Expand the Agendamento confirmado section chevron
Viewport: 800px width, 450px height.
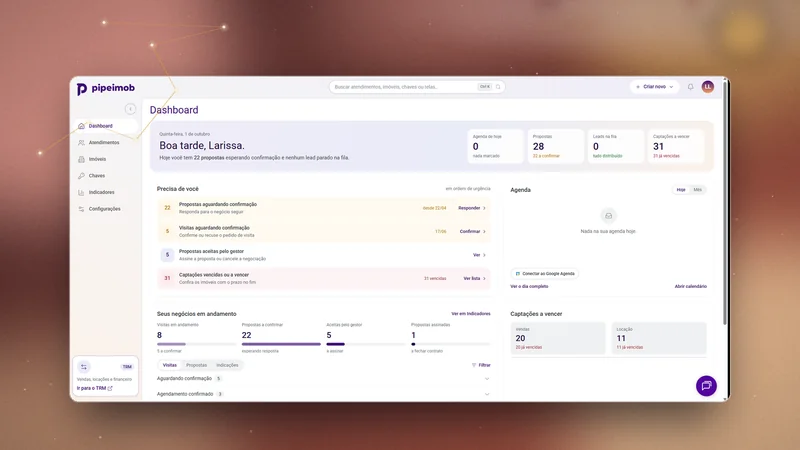click(487, 394)
